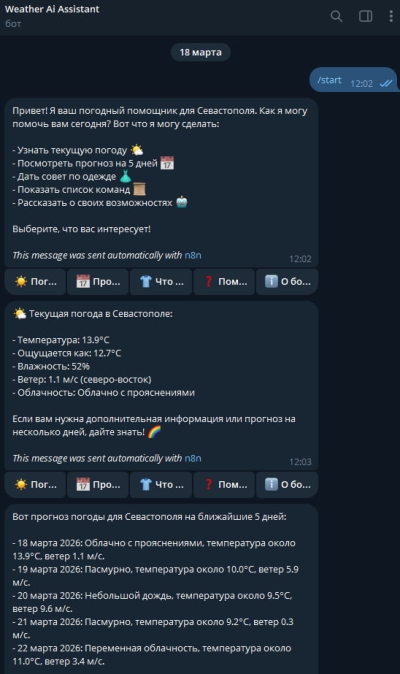
Task: Click the second info 'О бо...' button
Action: point(287,484)
